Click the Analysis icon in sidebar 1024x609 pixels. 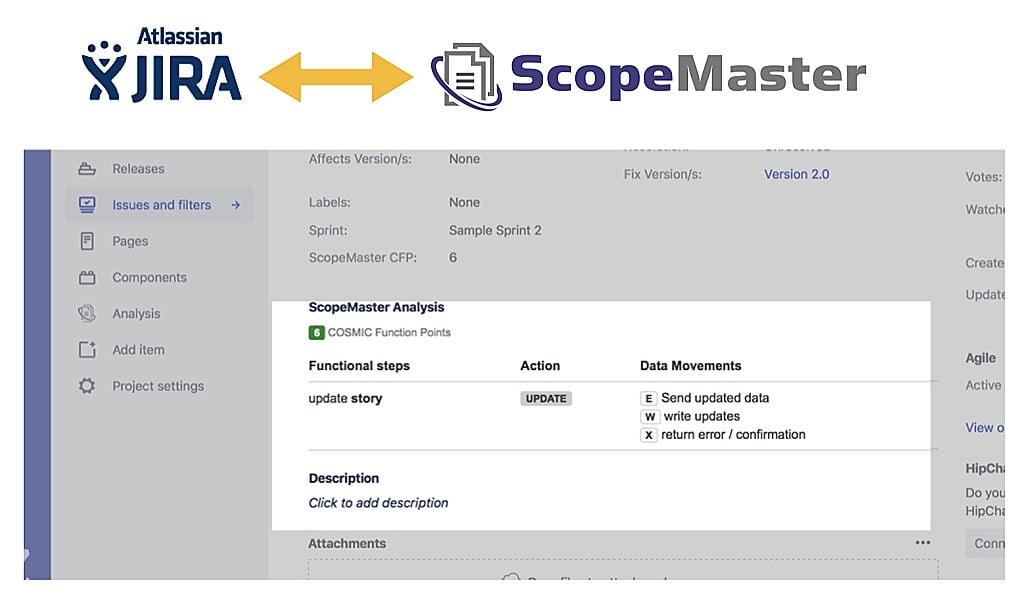[87, 314]
